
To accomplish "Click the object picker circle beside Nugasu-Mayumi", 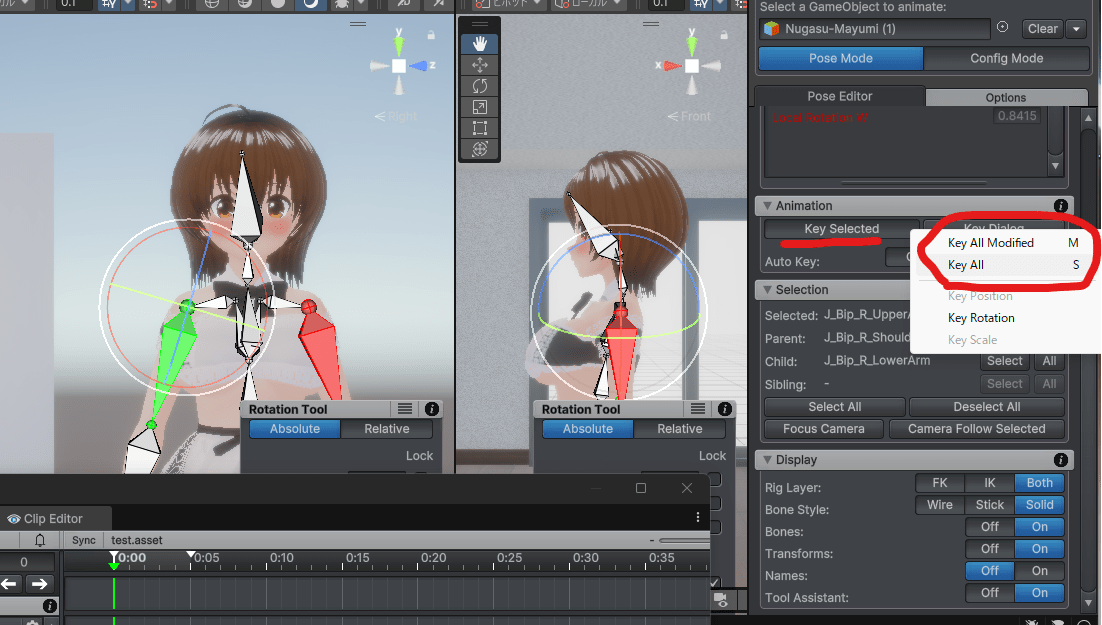I will [x=1003, y=28].
